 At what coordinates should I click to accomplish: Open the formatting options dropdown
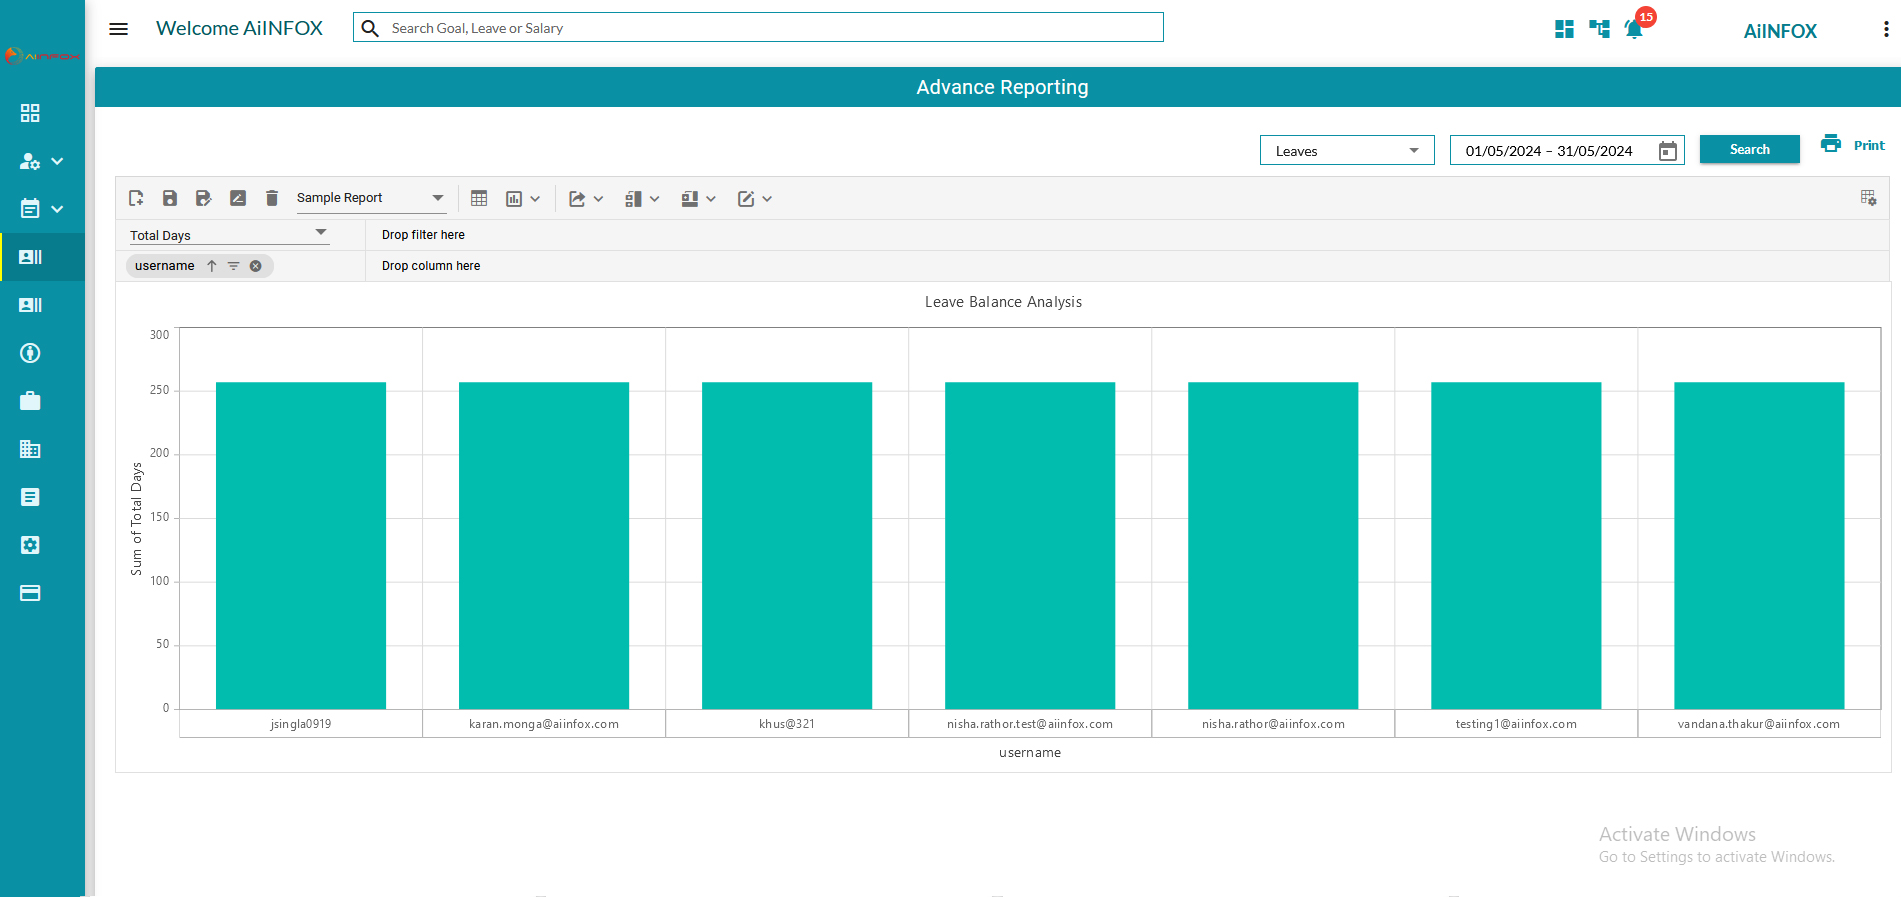point(754,199)
